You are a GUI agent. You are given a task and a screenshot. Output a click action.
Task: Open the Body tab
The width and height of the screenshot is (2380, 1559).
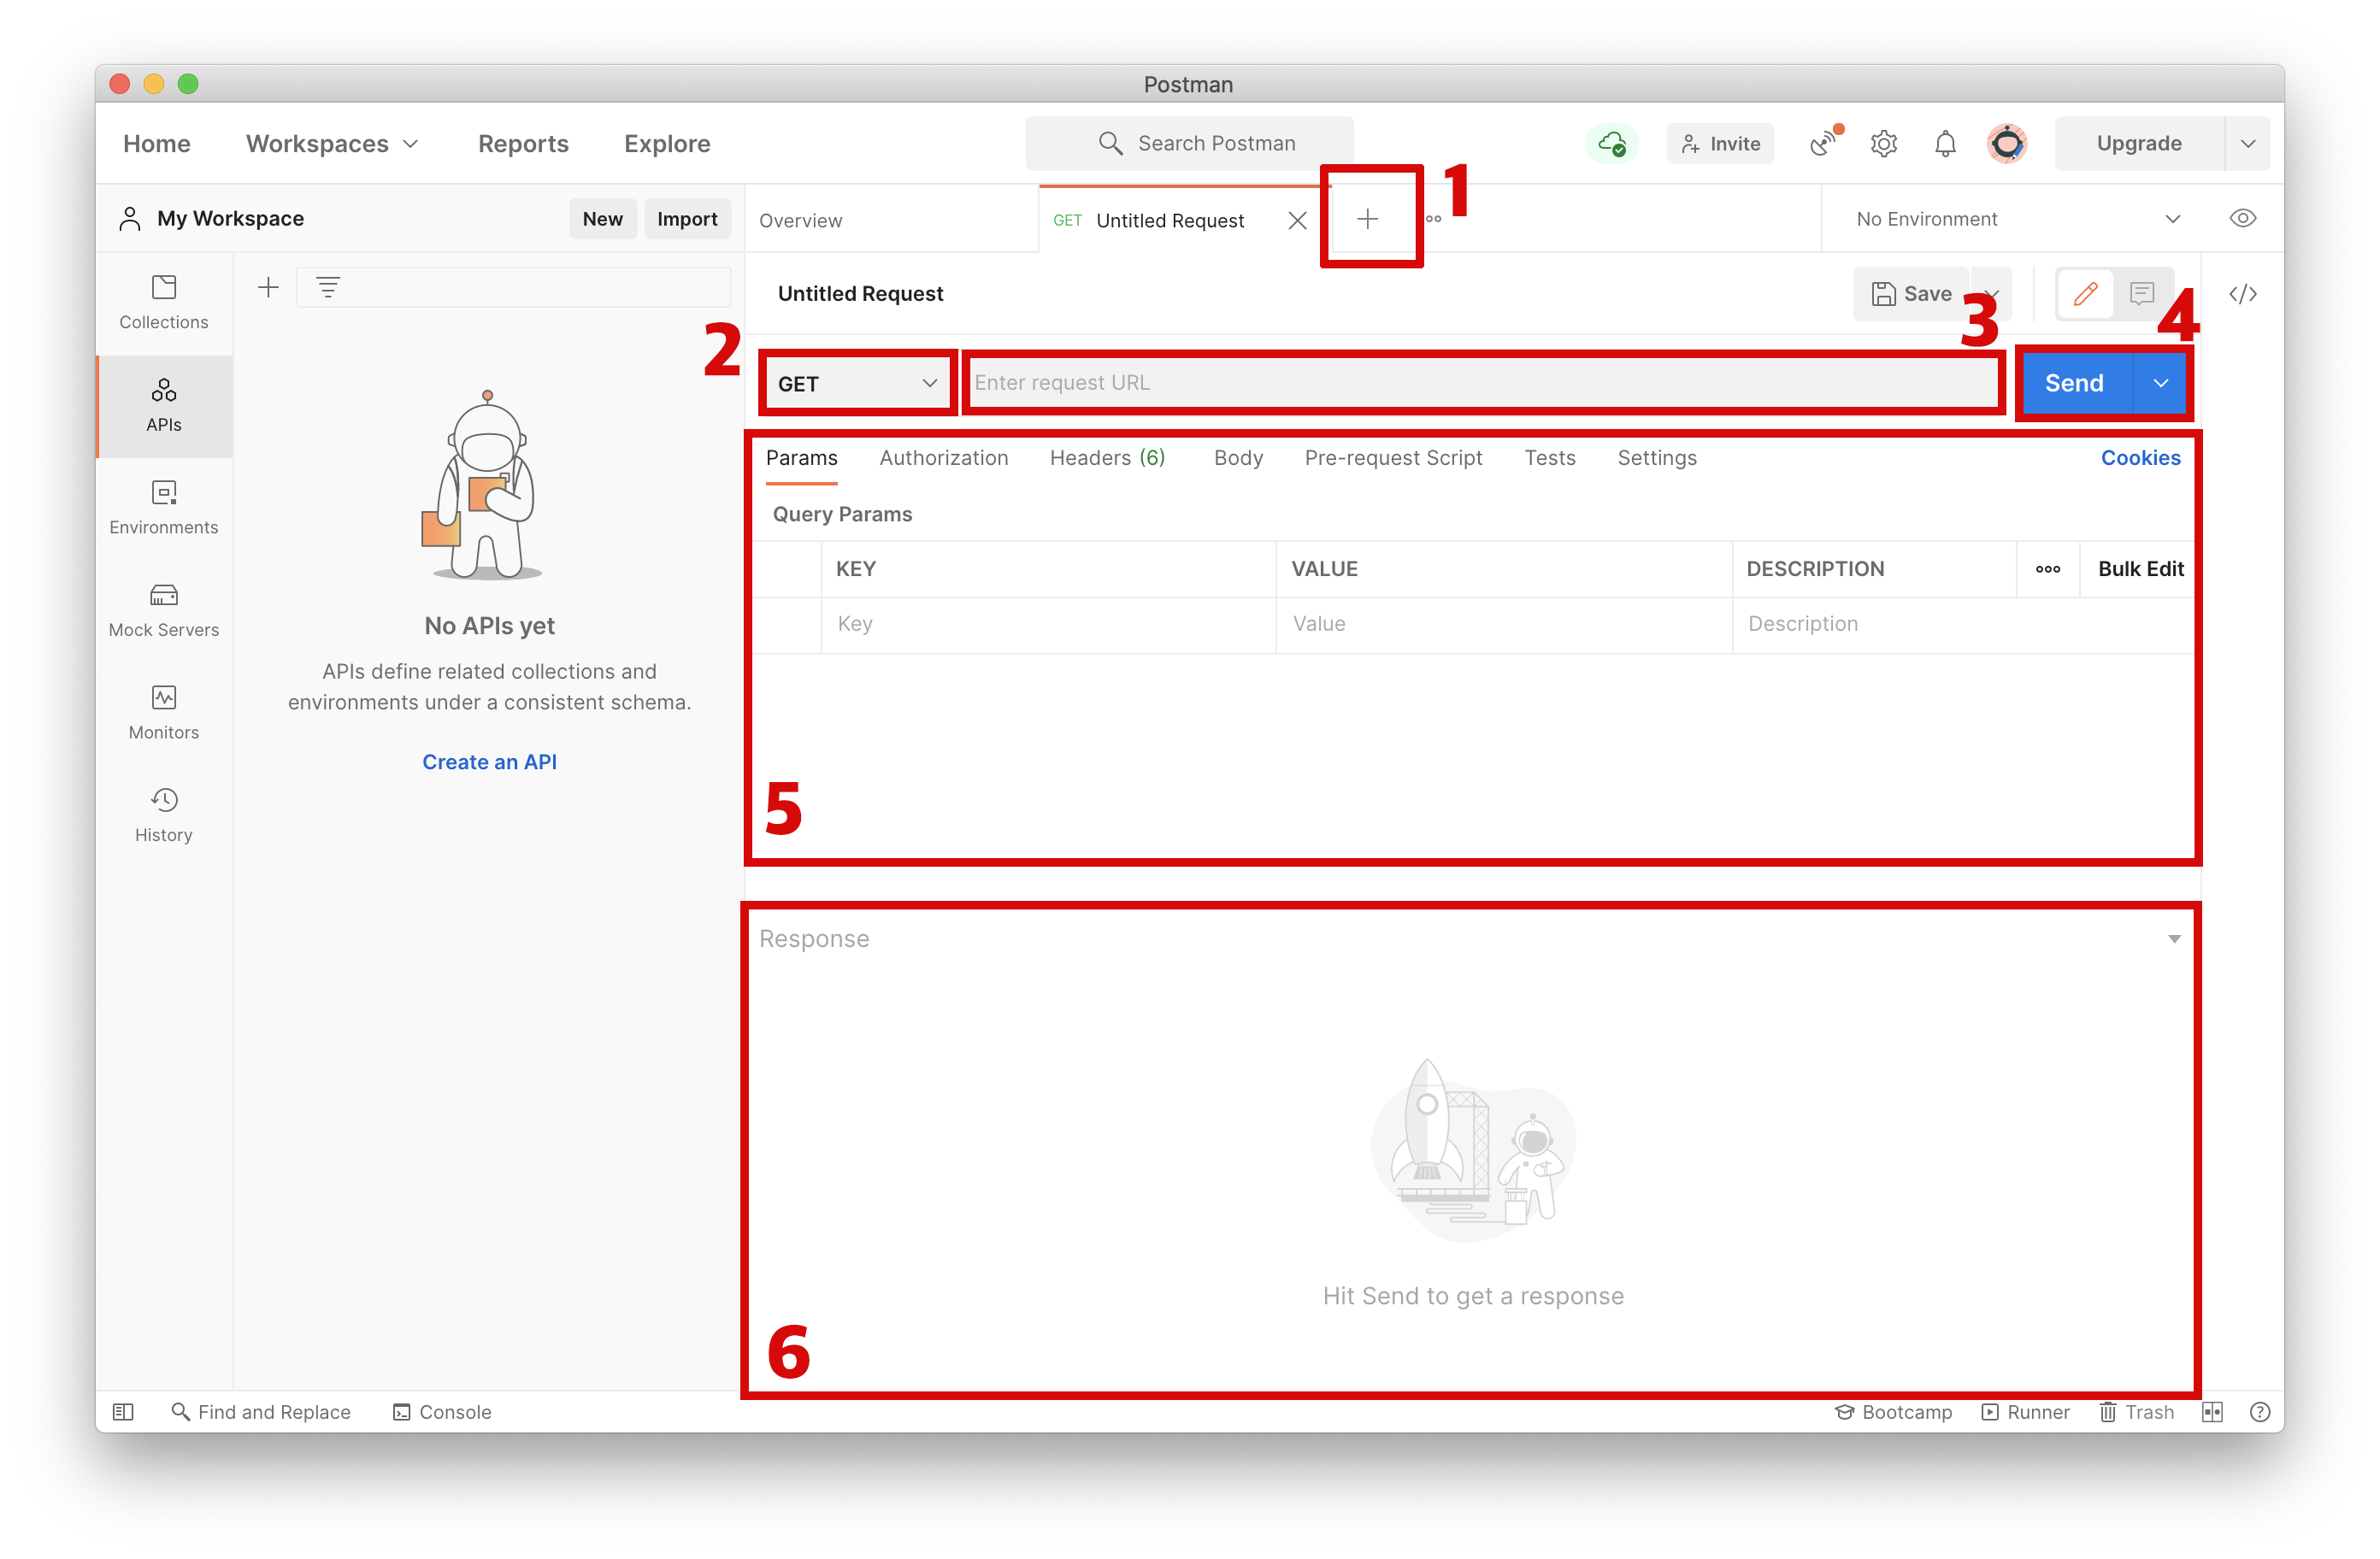[x=1238, y=458]
